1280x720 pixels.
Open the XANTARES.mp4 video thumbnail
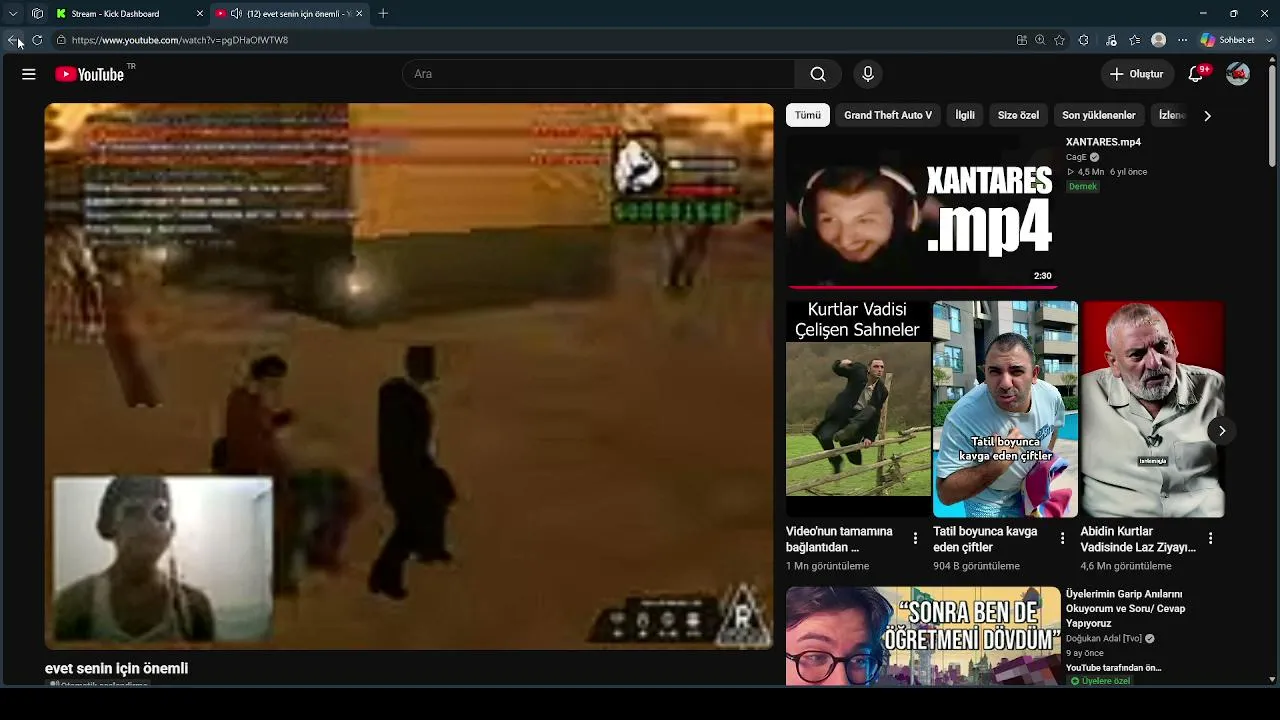coord(922,211)
